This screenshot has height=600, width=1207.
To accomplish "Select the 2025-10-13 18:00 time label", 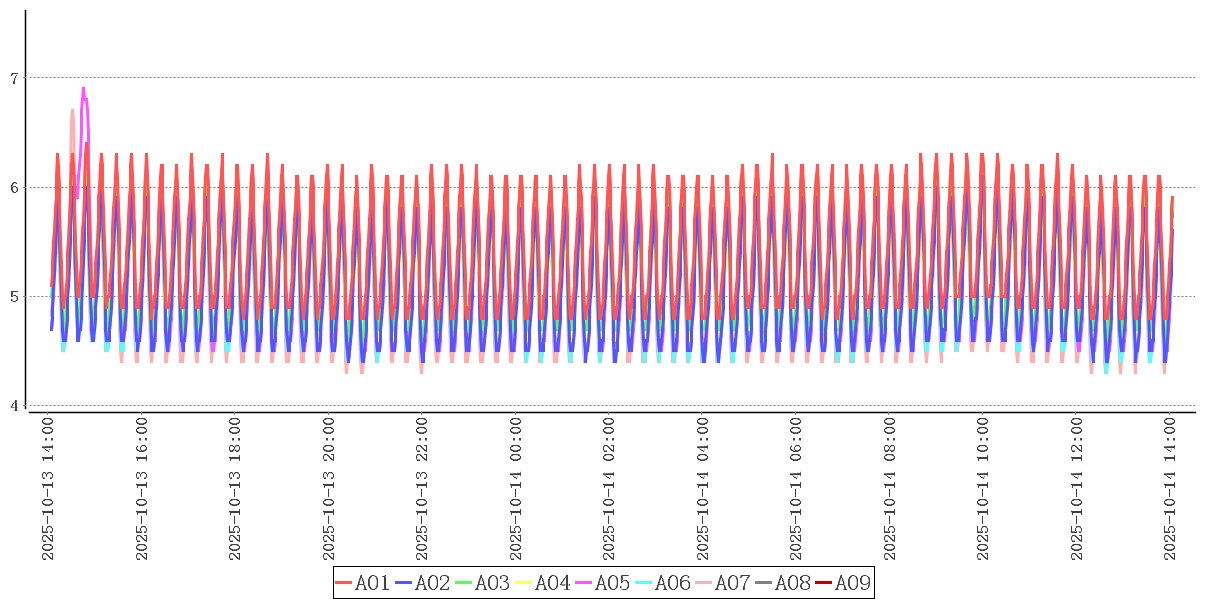I will [x=235, y=490].
